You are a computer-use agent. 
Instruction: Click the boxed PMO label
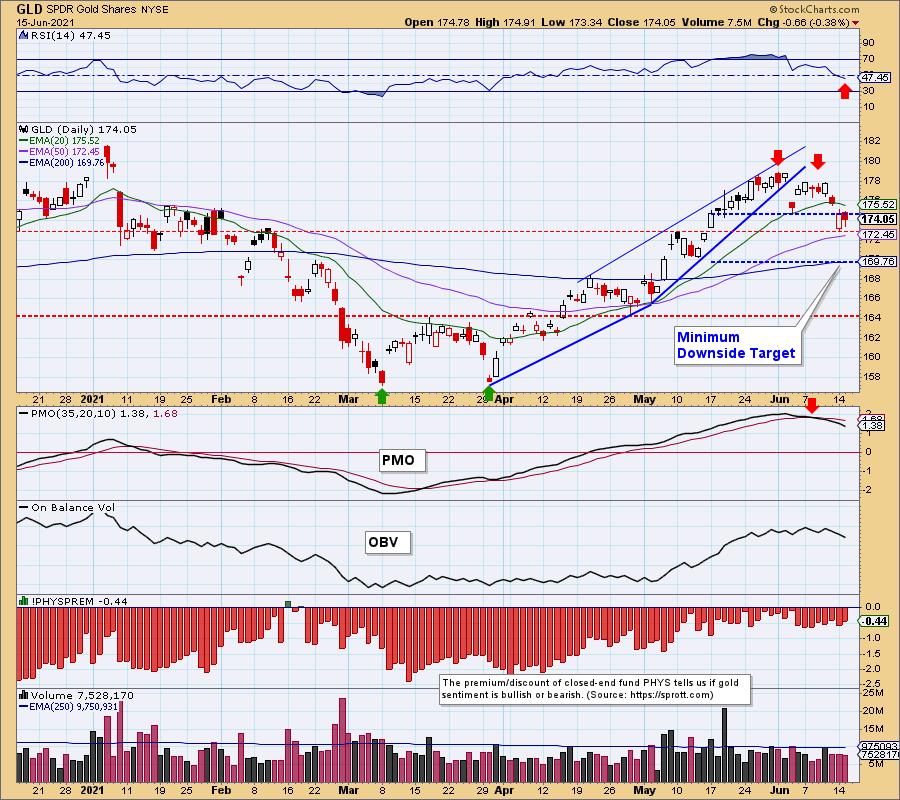[x=403, y=460]
